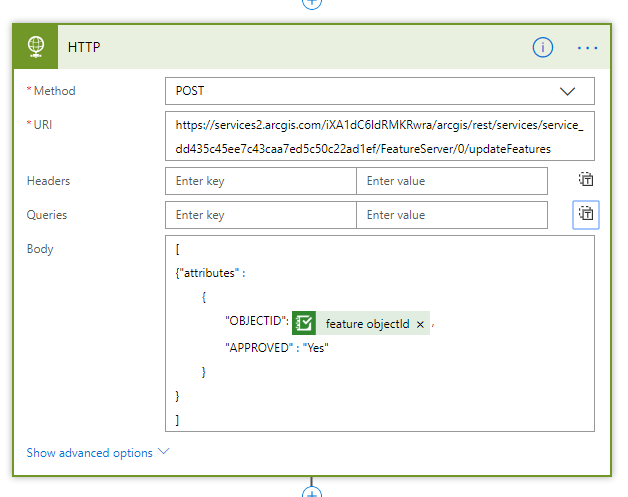The height and width of the screenshot is (497, 628).
Task: Click the URI input field
Action: tap(380, 136)
